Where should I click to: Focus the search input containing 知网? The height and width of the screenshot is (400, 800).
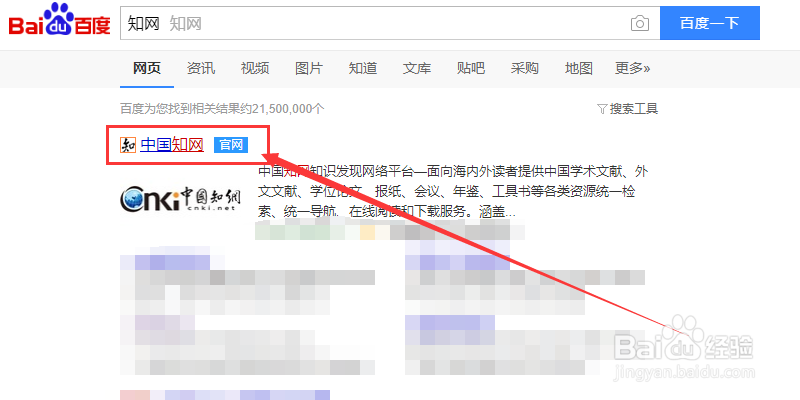point(390,23)
